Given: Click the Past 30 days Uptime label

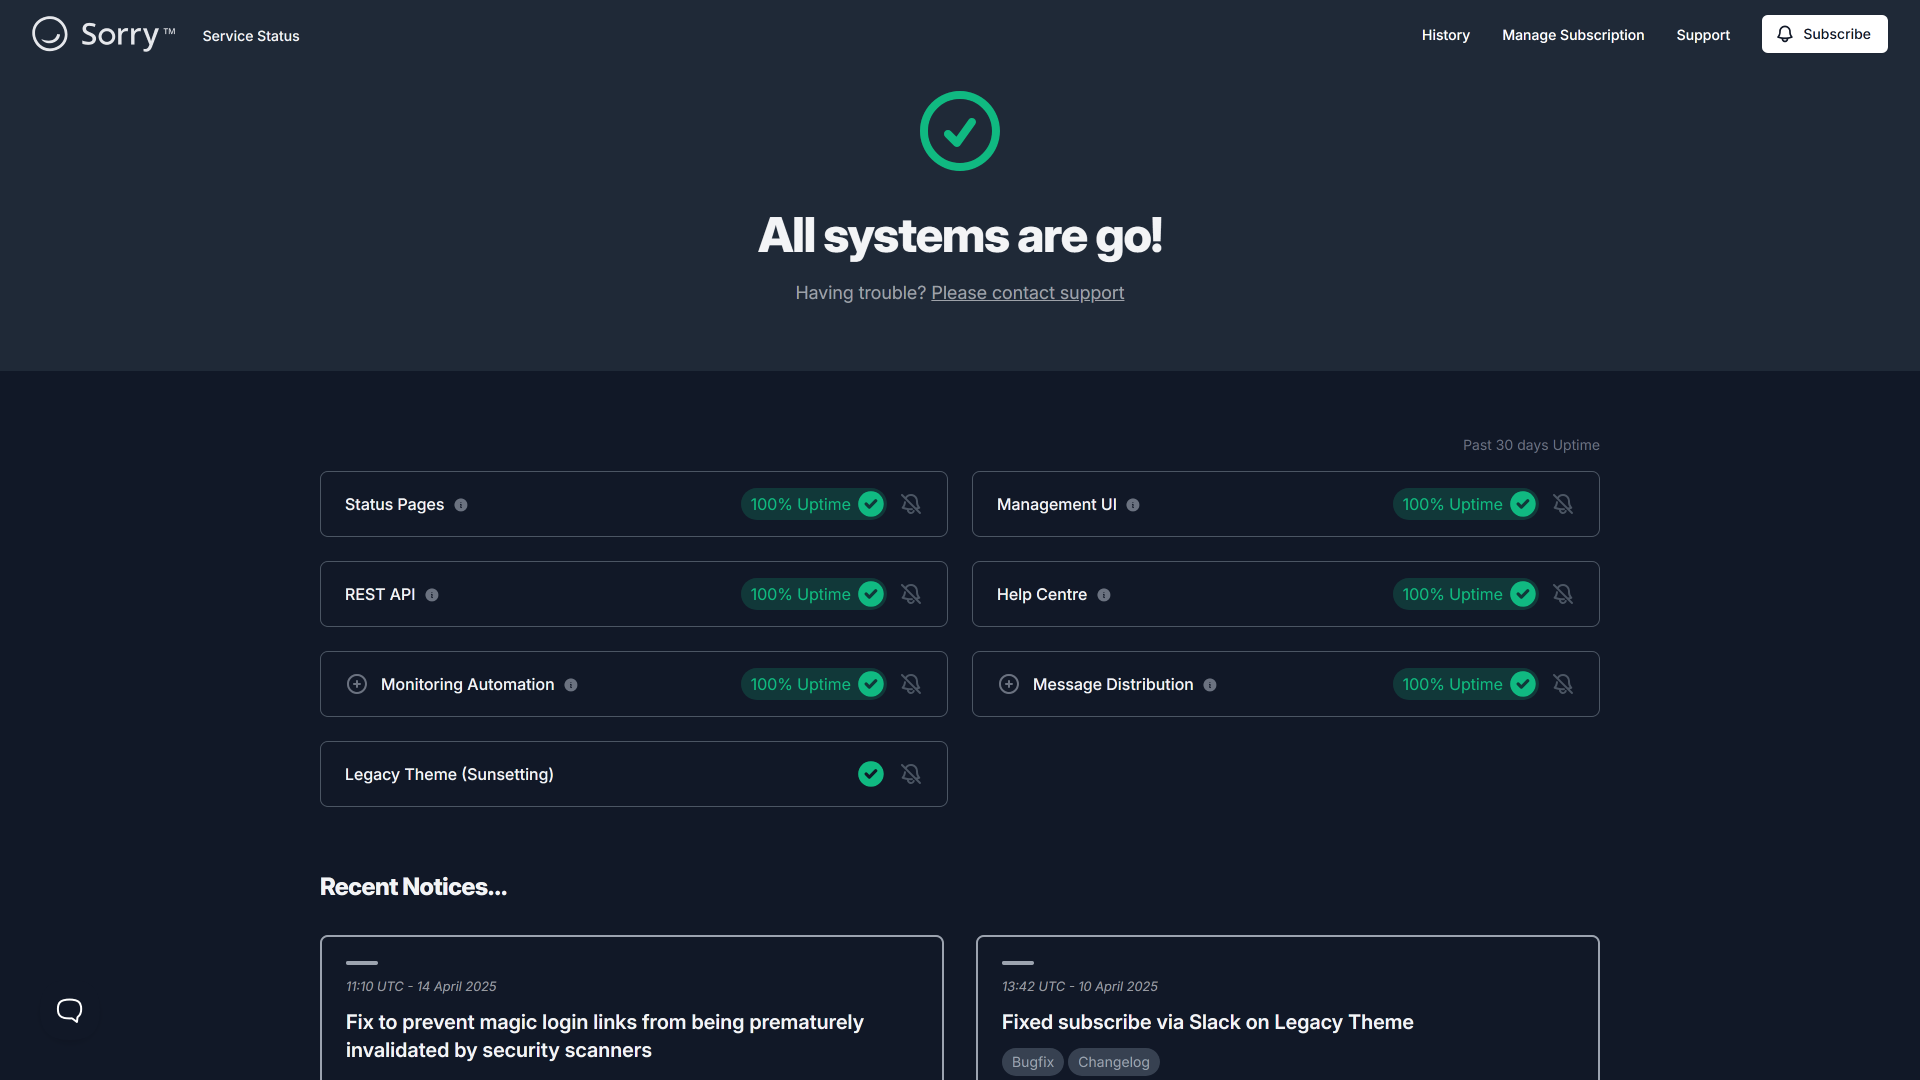Looking at the screenshot, I should click(x=1531, y=445).
